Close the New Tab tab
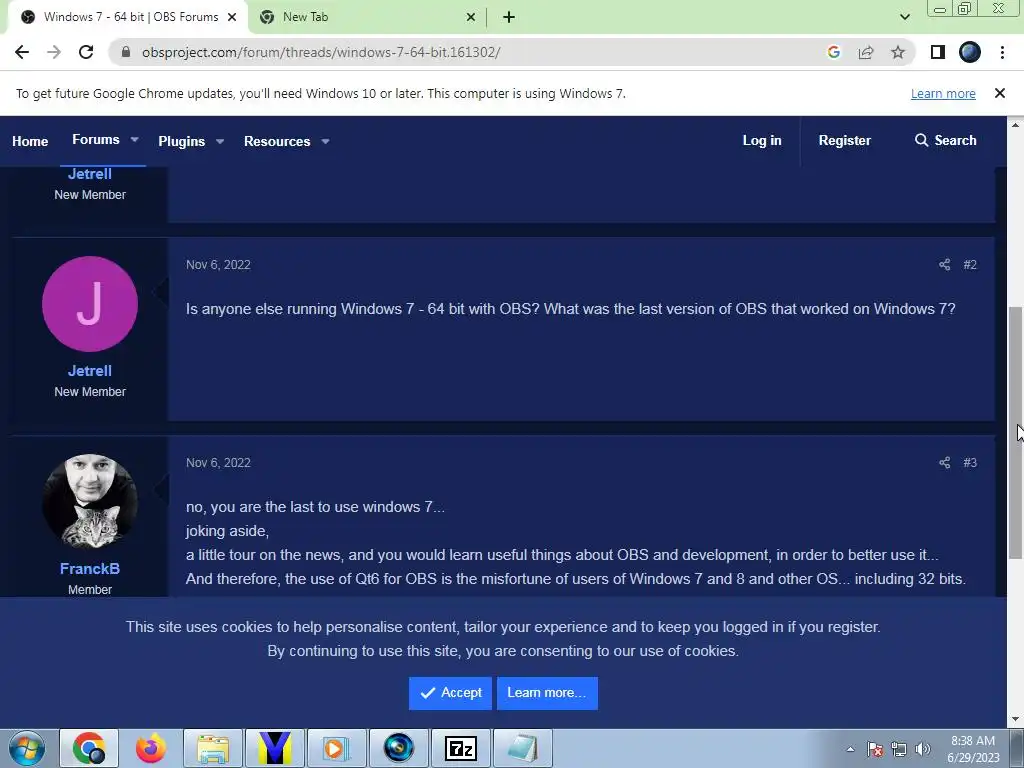This screenshot has width=1024, height=768. coord(471,17)
